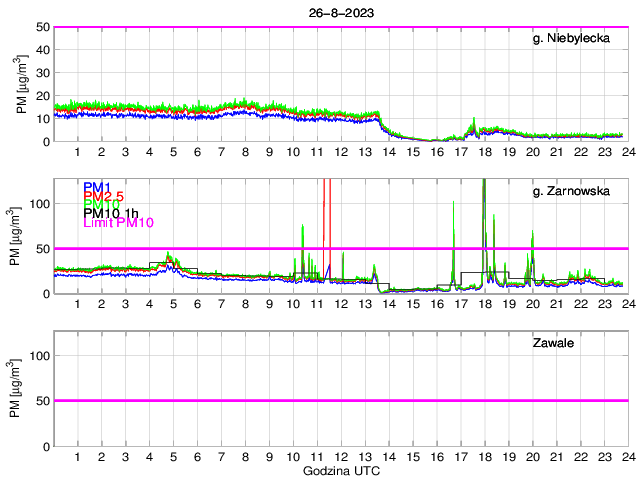Click the 40 tick on Niebylecka plot's Y-axis
Screen dimensions: 640x480
point(42,50)
